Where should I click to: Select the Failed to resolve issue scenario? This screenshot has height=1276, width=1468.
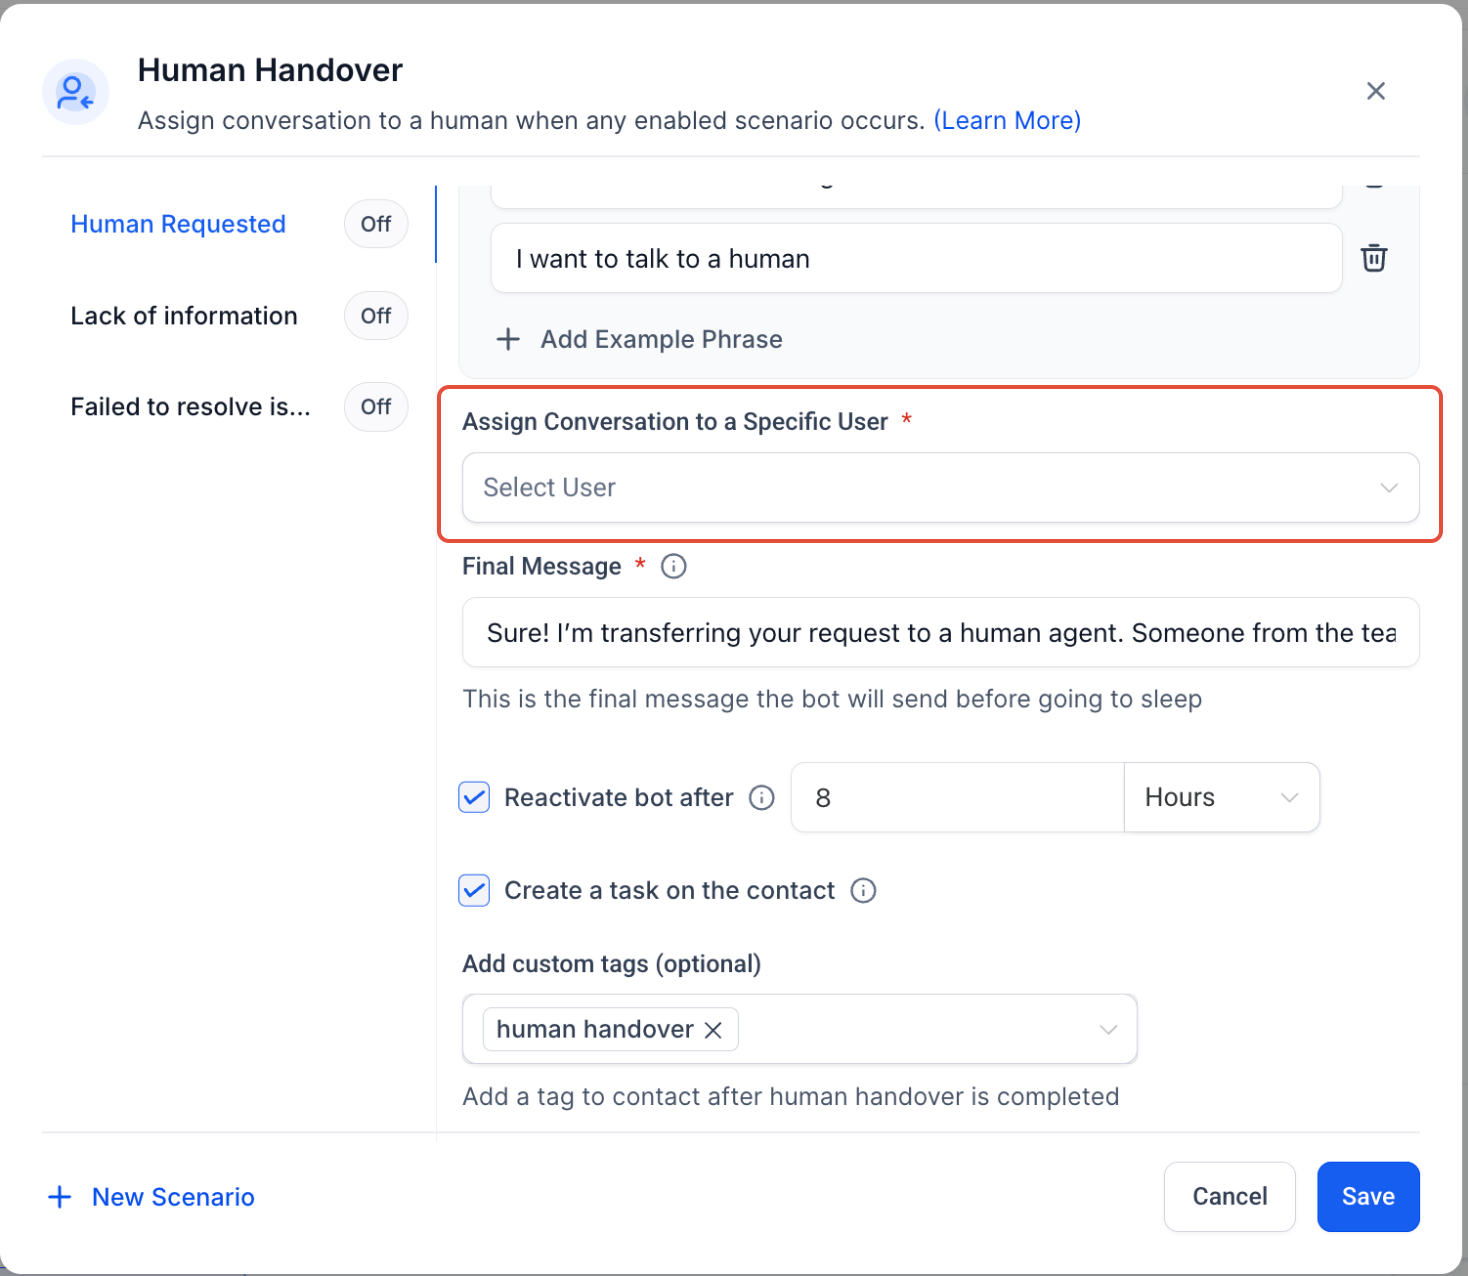(x=190, y=407)
